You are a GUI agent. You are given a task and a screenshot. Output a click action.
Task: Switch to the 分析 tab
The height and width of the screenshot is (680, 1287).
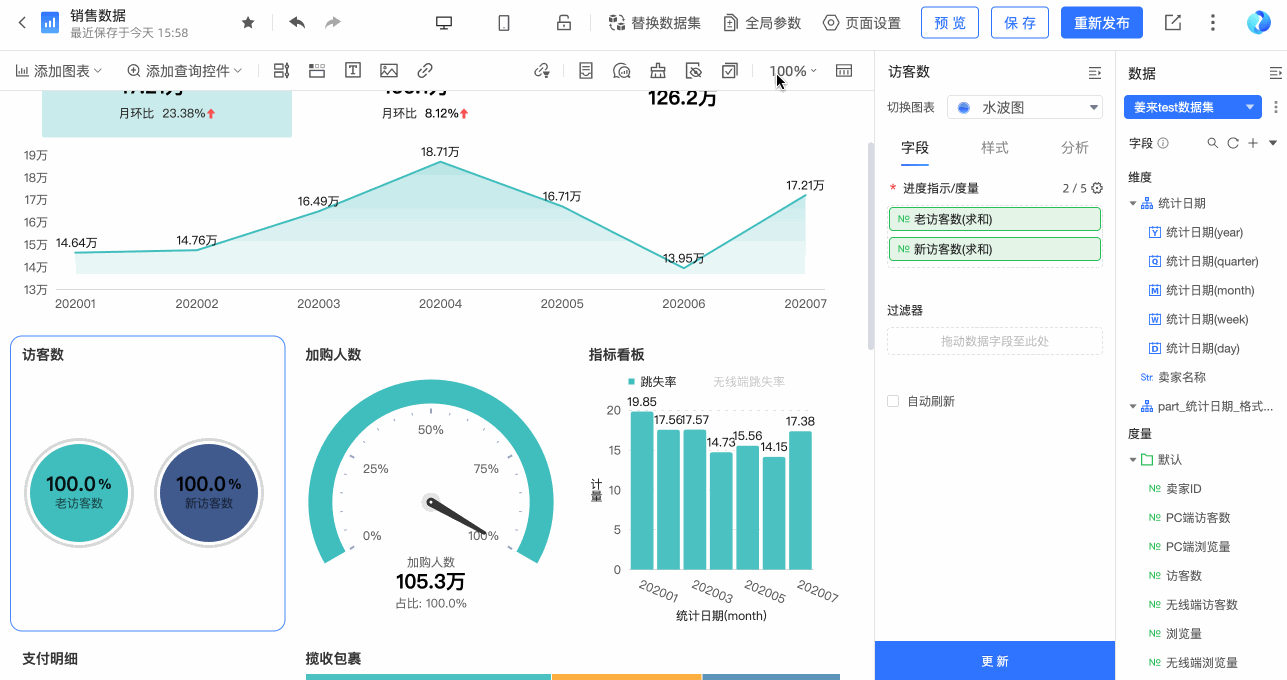1074,148
